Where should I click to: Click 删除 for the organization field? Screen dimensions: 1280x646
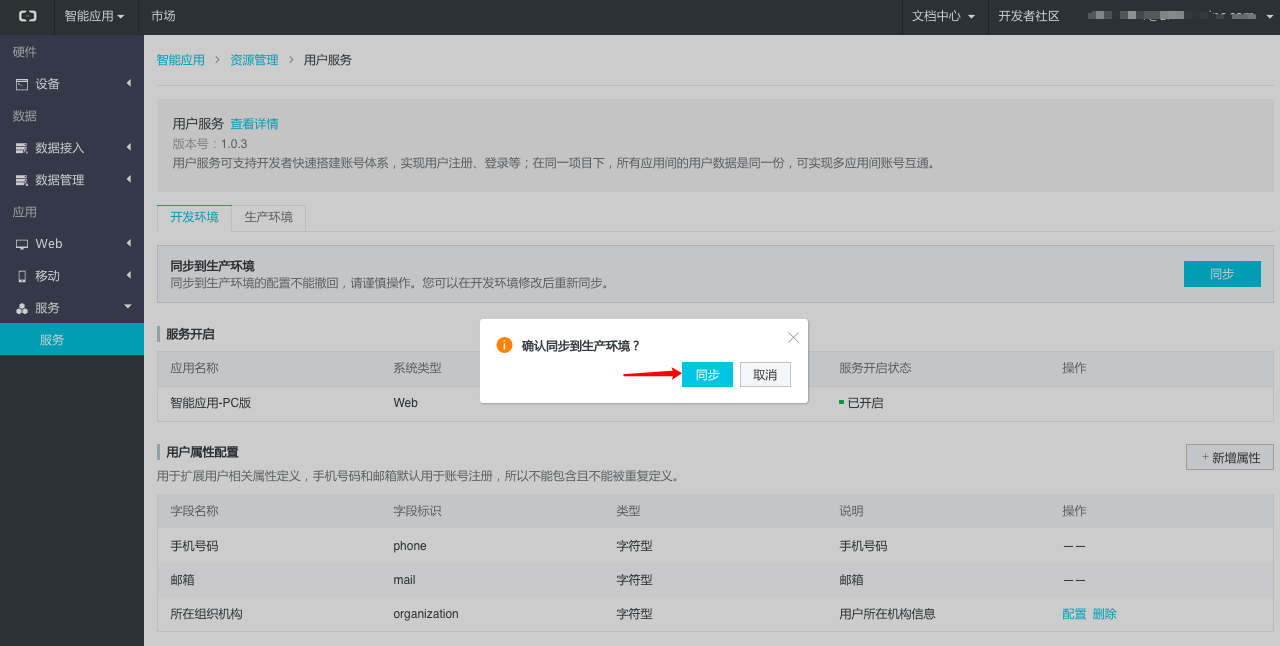coord(1104,614)
